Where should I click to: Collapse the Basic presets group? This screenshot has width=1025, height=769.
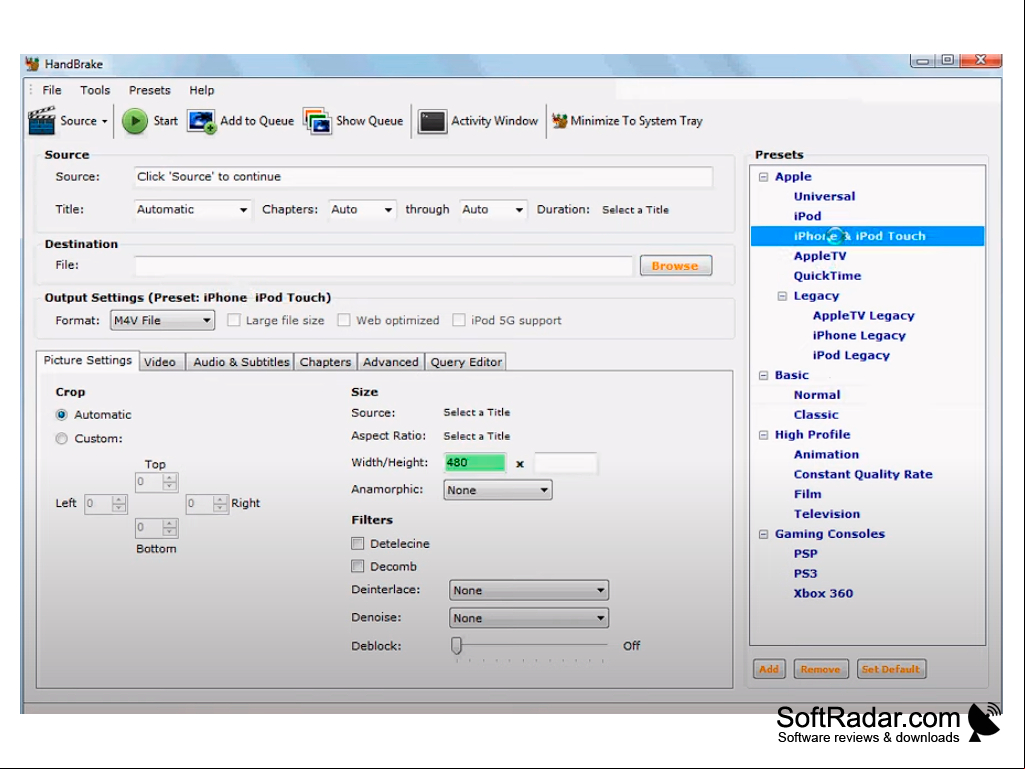[x=763, y=375]
